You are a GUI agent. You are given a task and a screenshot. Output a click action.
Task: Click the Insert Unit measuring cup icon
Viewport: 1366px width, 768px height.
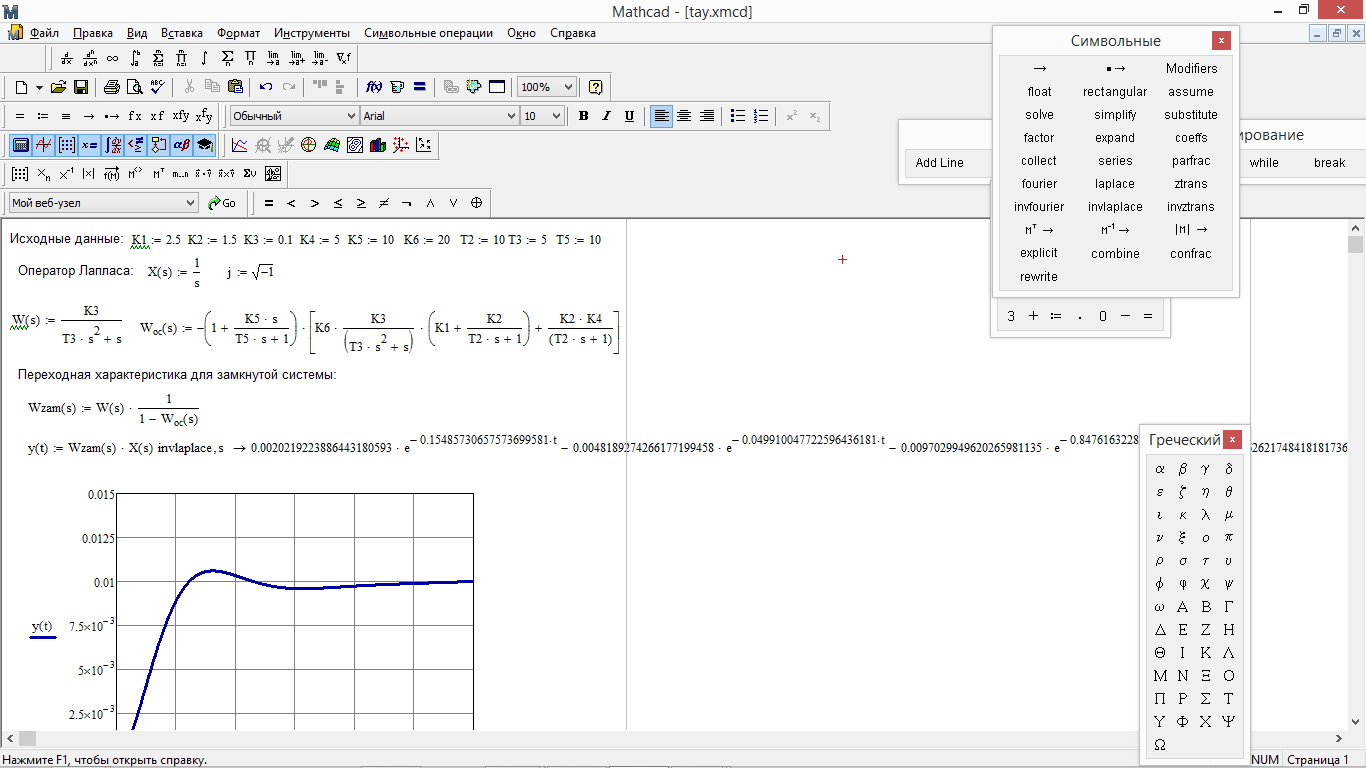pyautogui.click(x=397, y=87)
